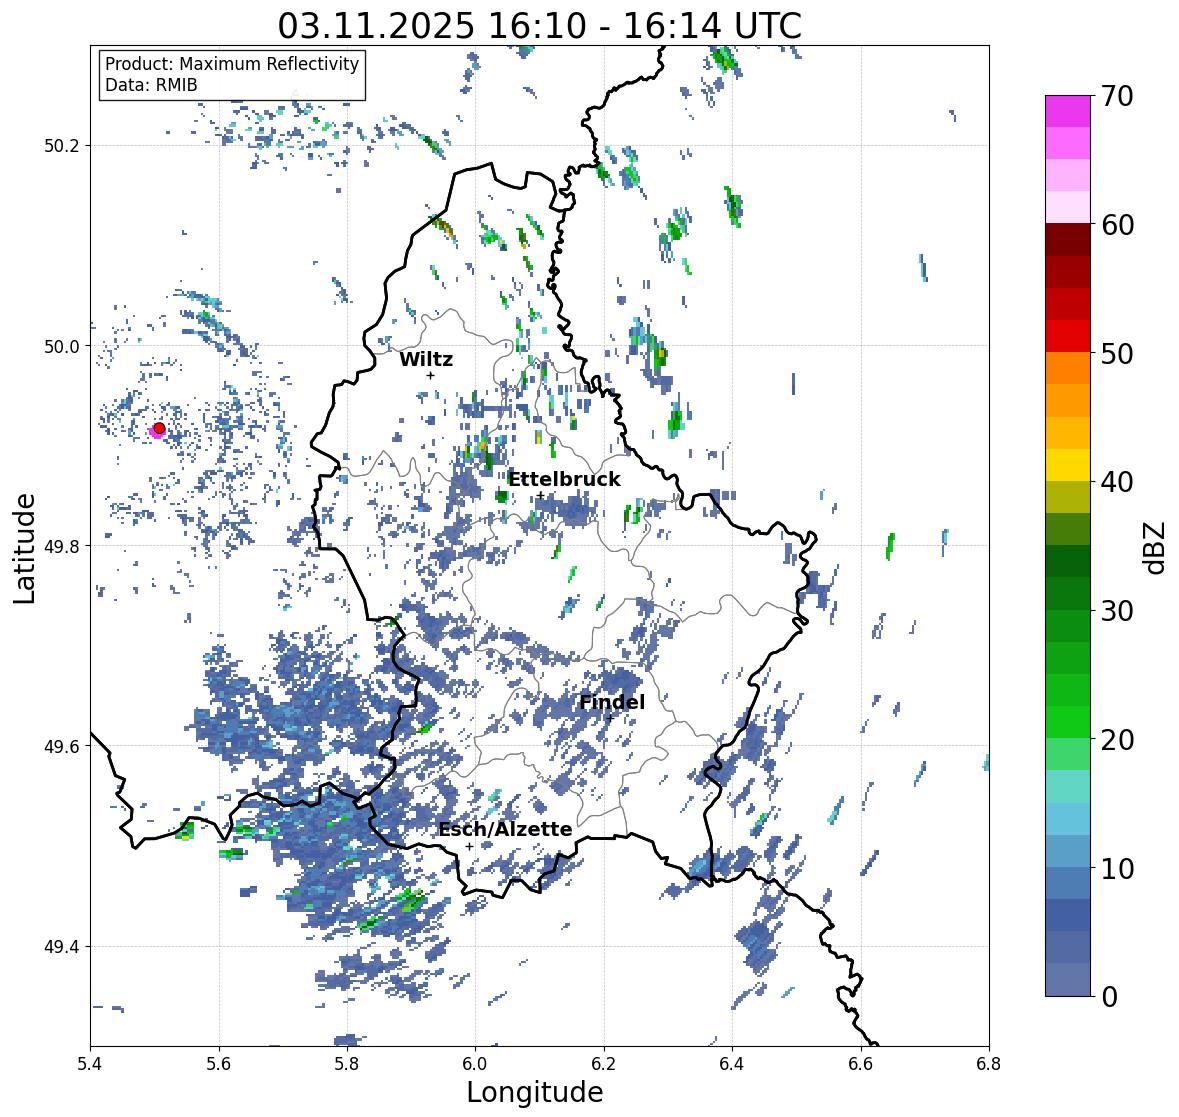Click the Wiltz city label
The image size is (1179, 1117).
click(x=426, y=359)
